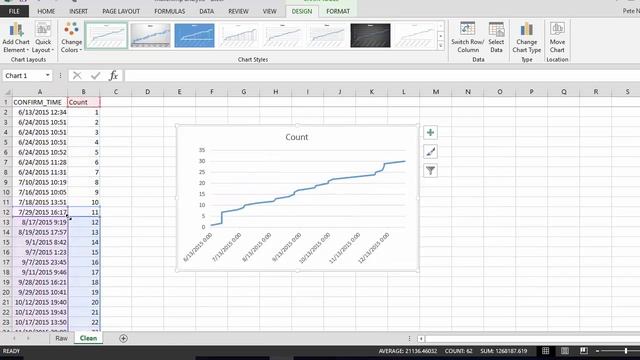
Task: Open the FILE tab
Action: [14, 11]
